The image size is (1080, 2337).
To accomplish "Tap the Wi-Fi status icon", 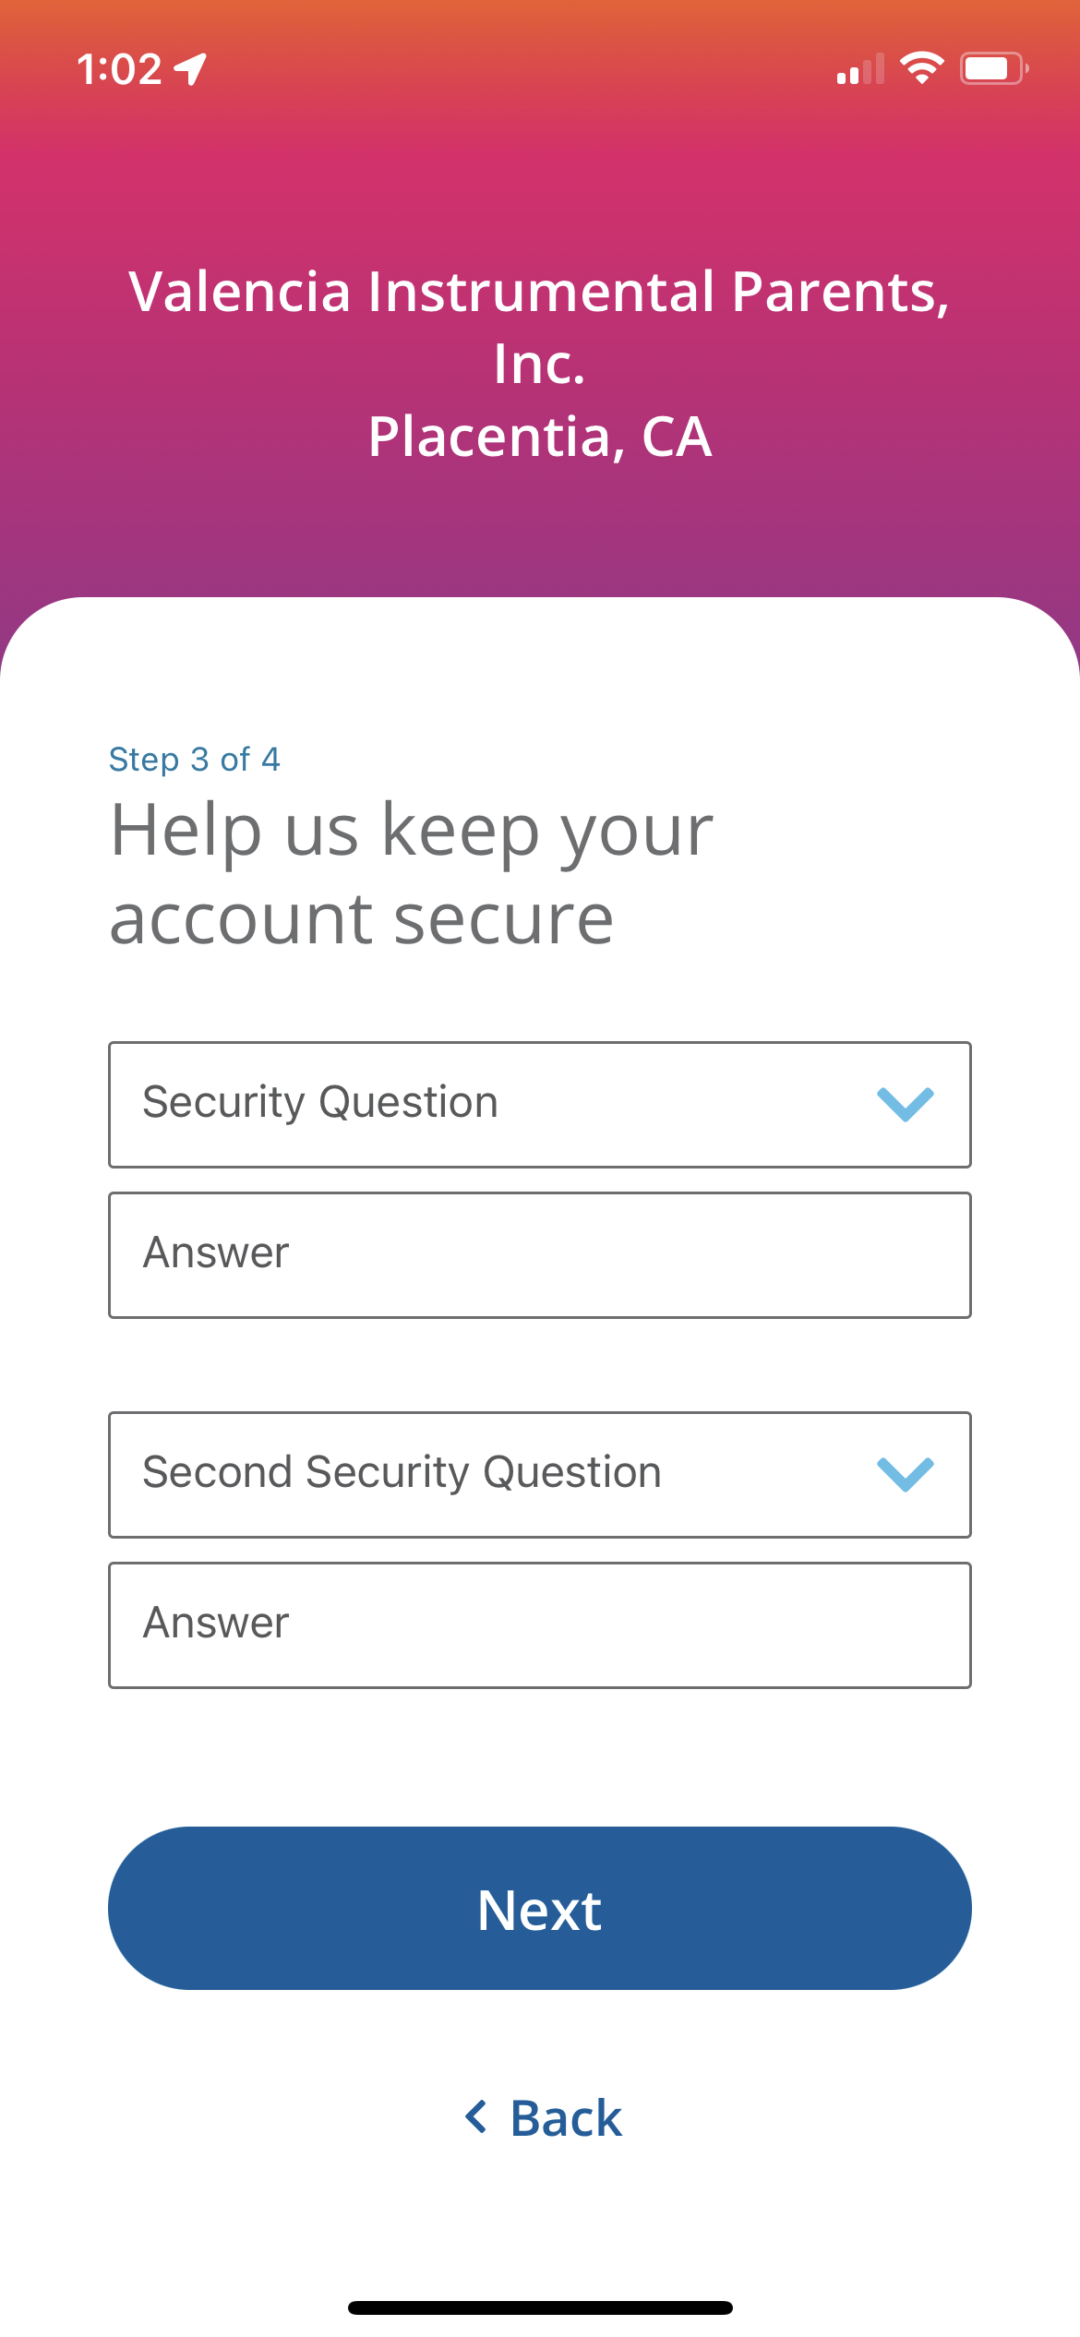I will (921, 68).
